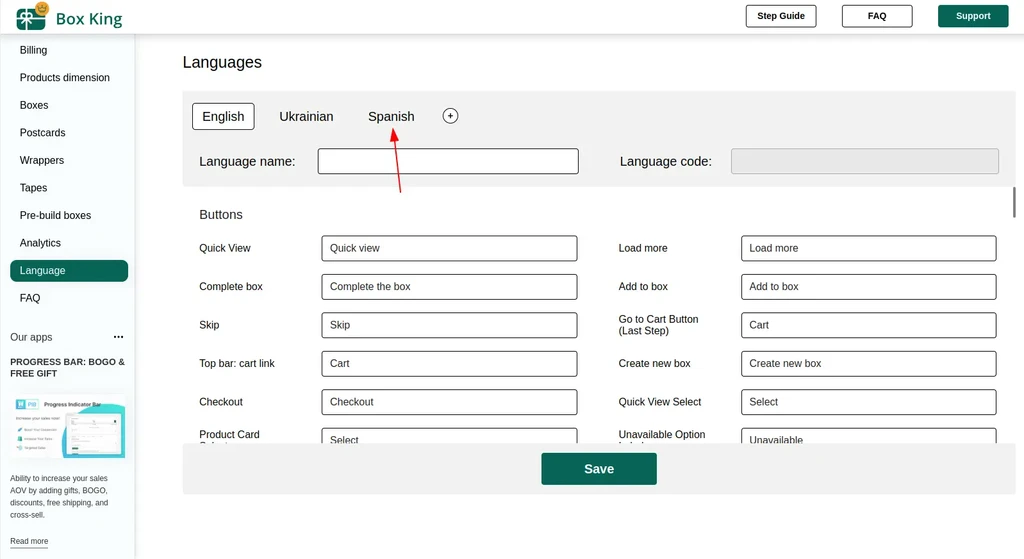Viewport: 1024px width, 559px height.
Task: Open Boxes section in sidebar
Action: click(34, 105)
